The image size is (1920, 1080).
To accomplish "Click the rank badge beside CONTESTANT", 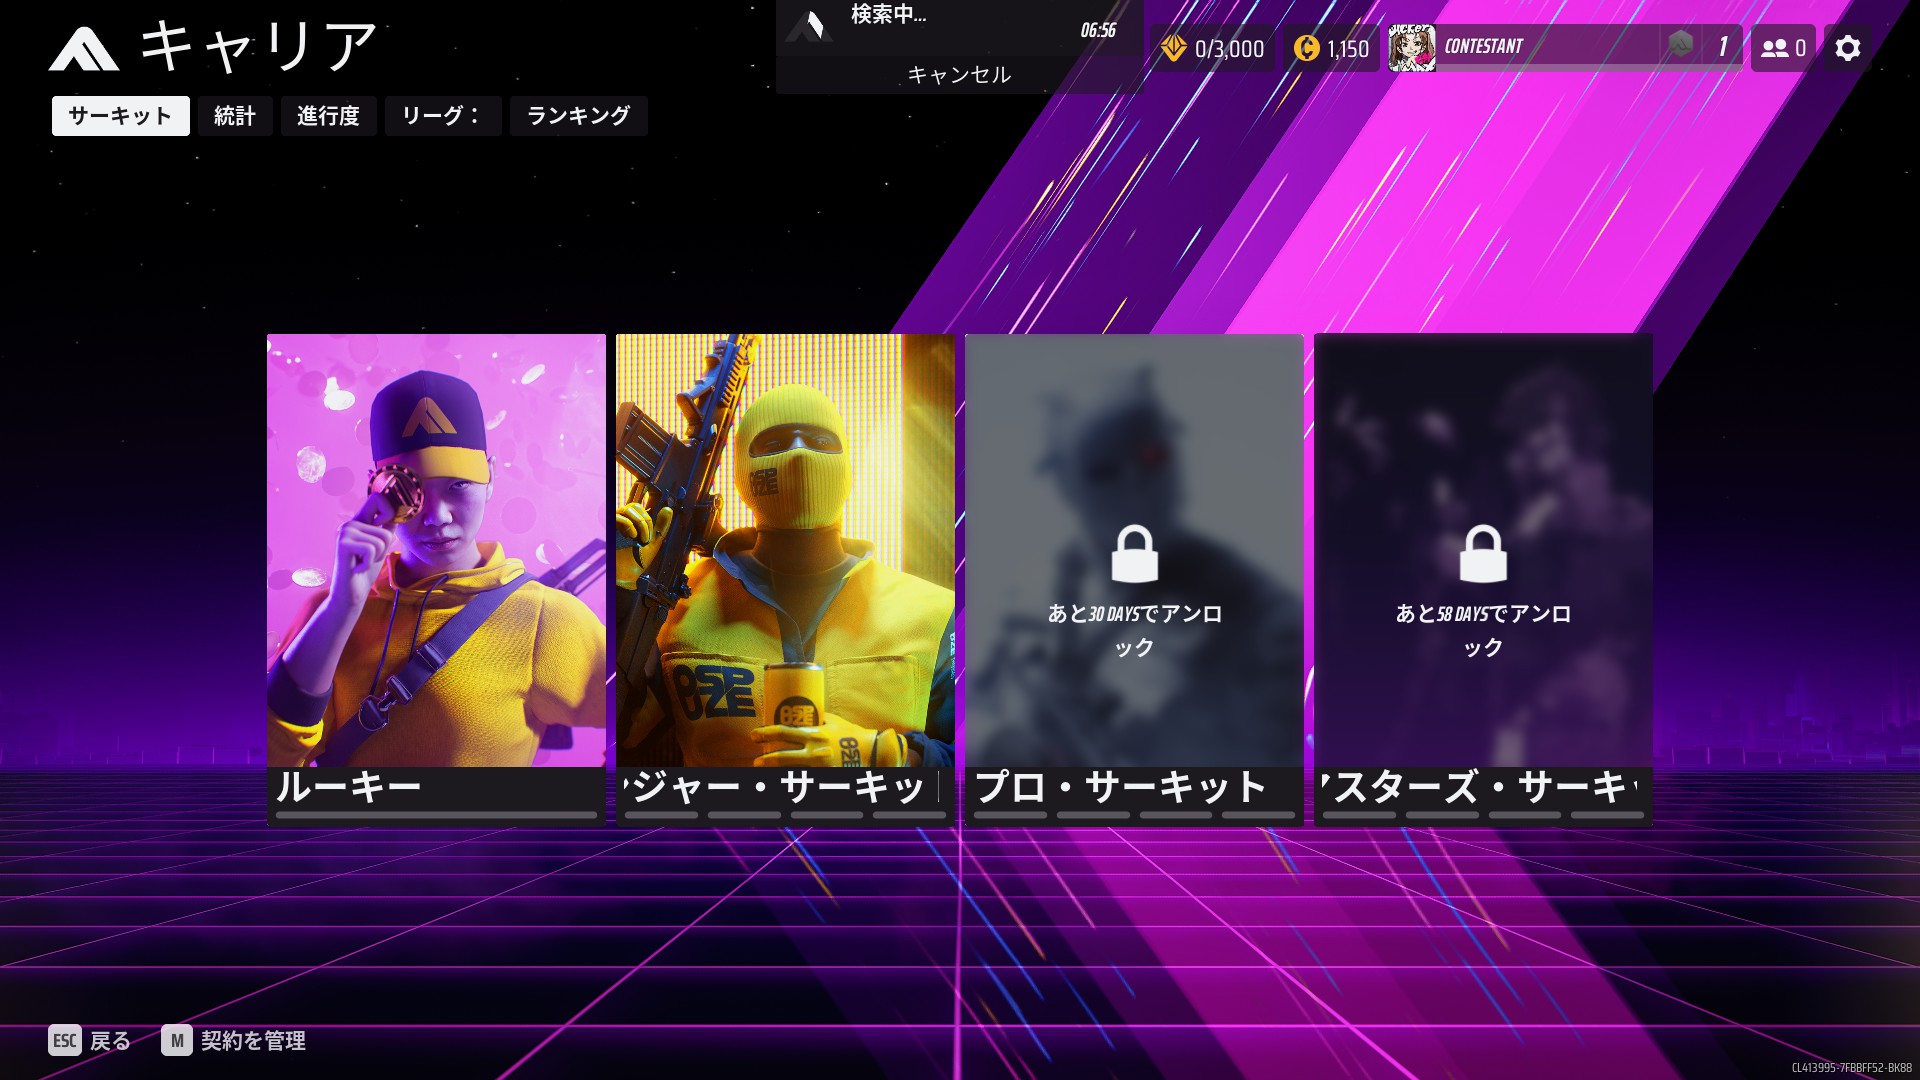I will point(1681,45).
